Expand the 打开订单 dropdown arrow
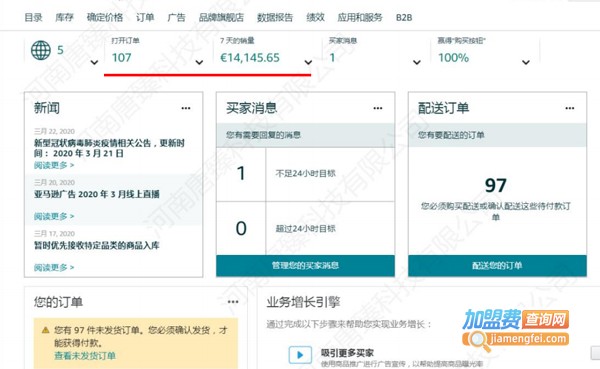600x369 pixels. 199,62
